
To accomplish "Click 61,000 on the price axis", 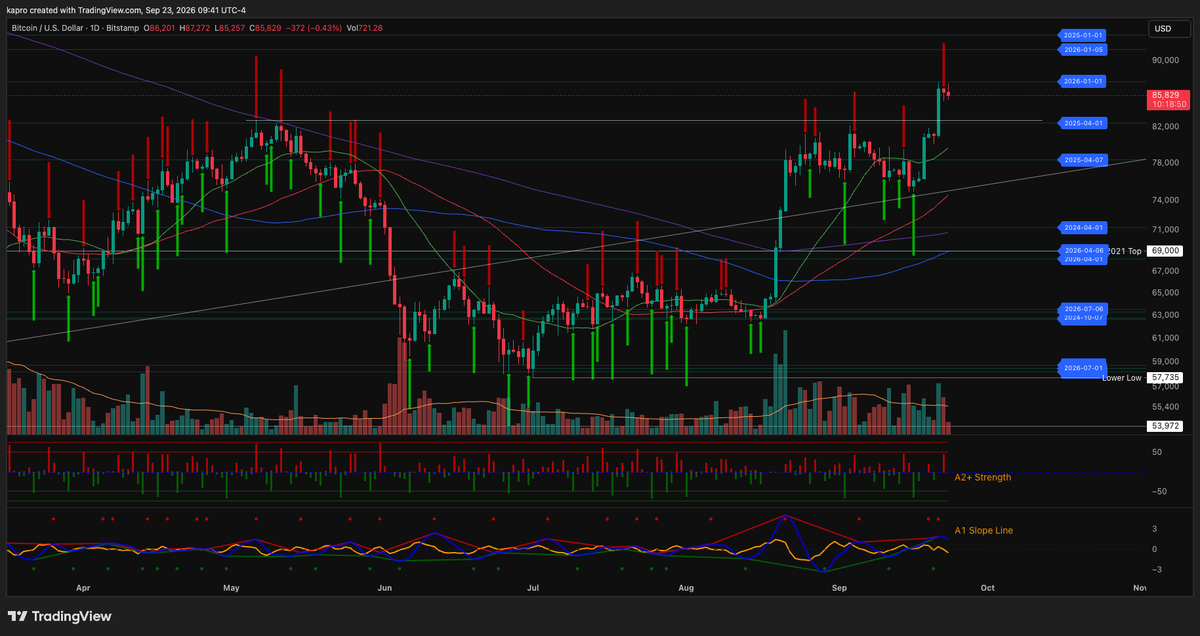I will pos(1166,338).
